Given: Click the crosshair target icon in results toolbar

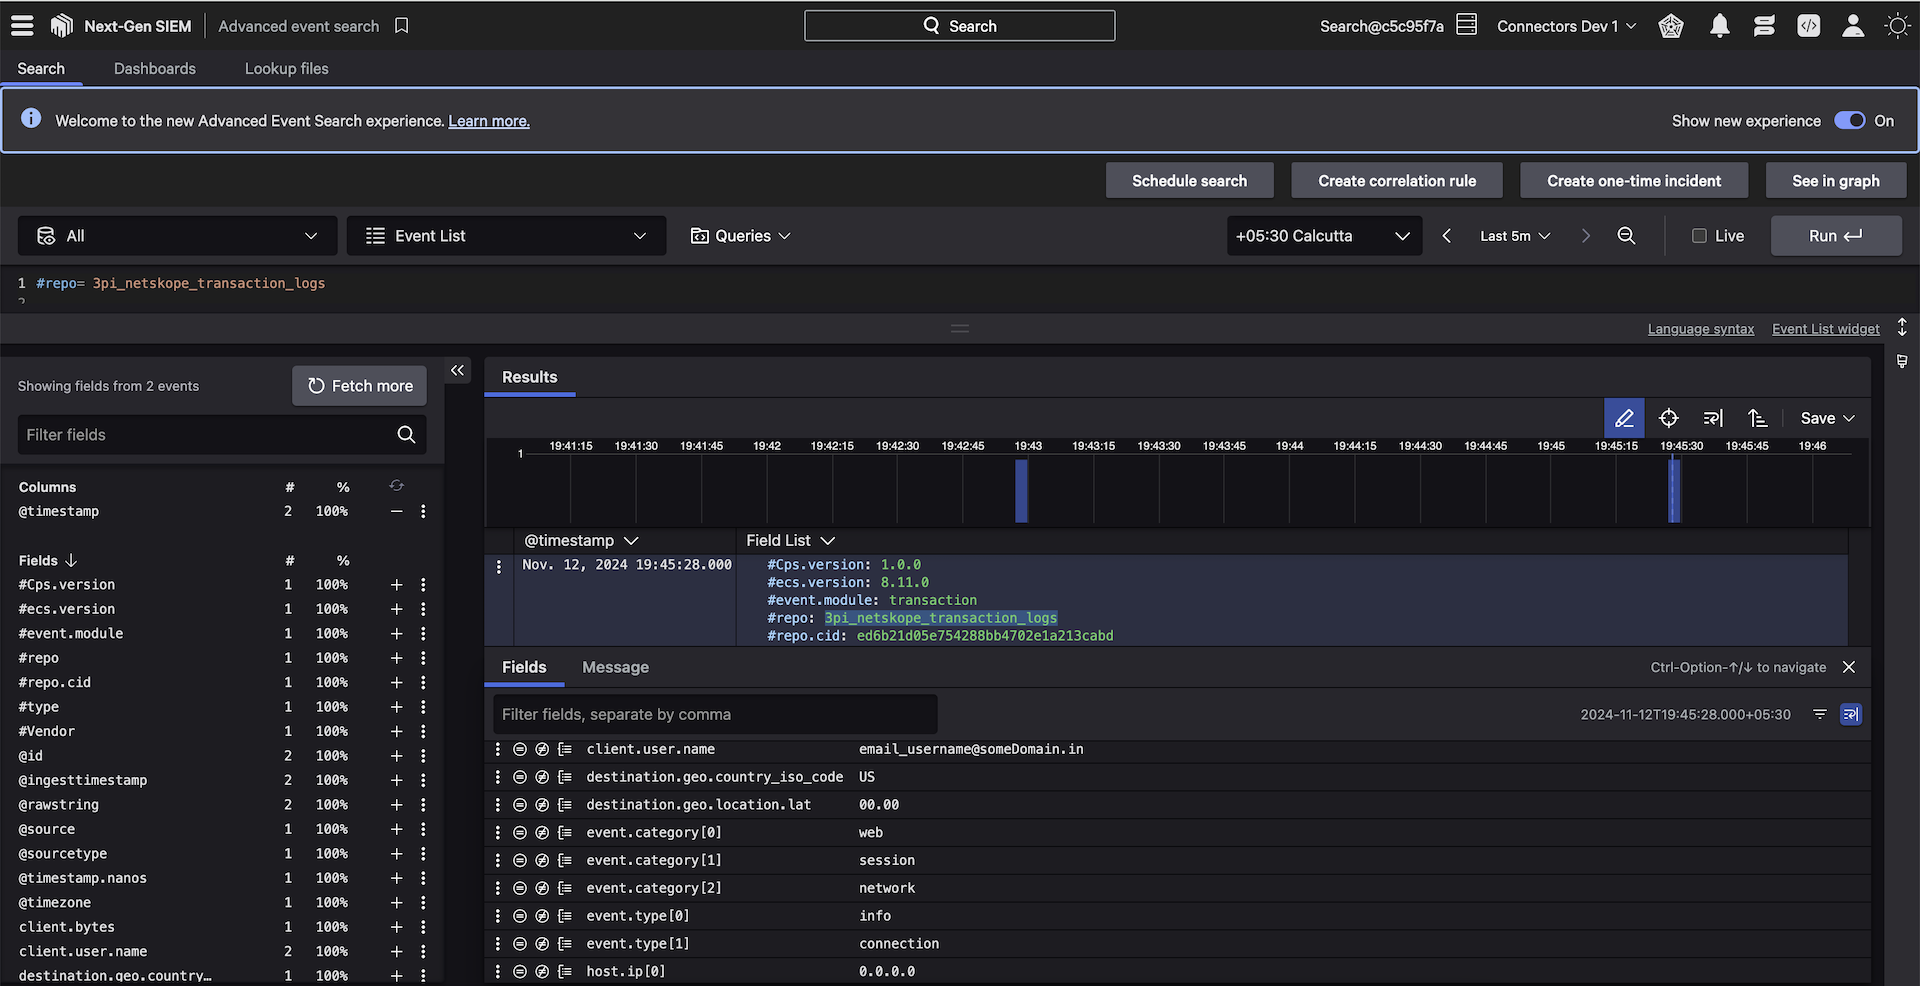Looking at the screenshot, I should (1668, 418).
